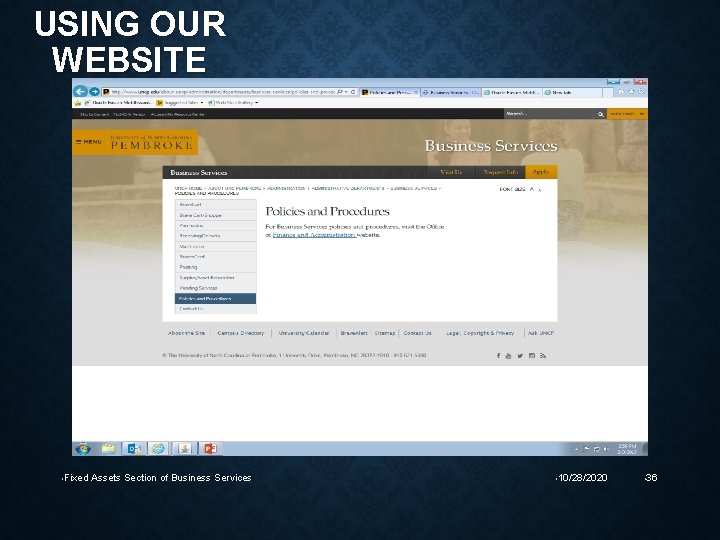Open the UNCP Instagram icon
This screenshot has height=540, width=720.
click(x=532, y=355)
